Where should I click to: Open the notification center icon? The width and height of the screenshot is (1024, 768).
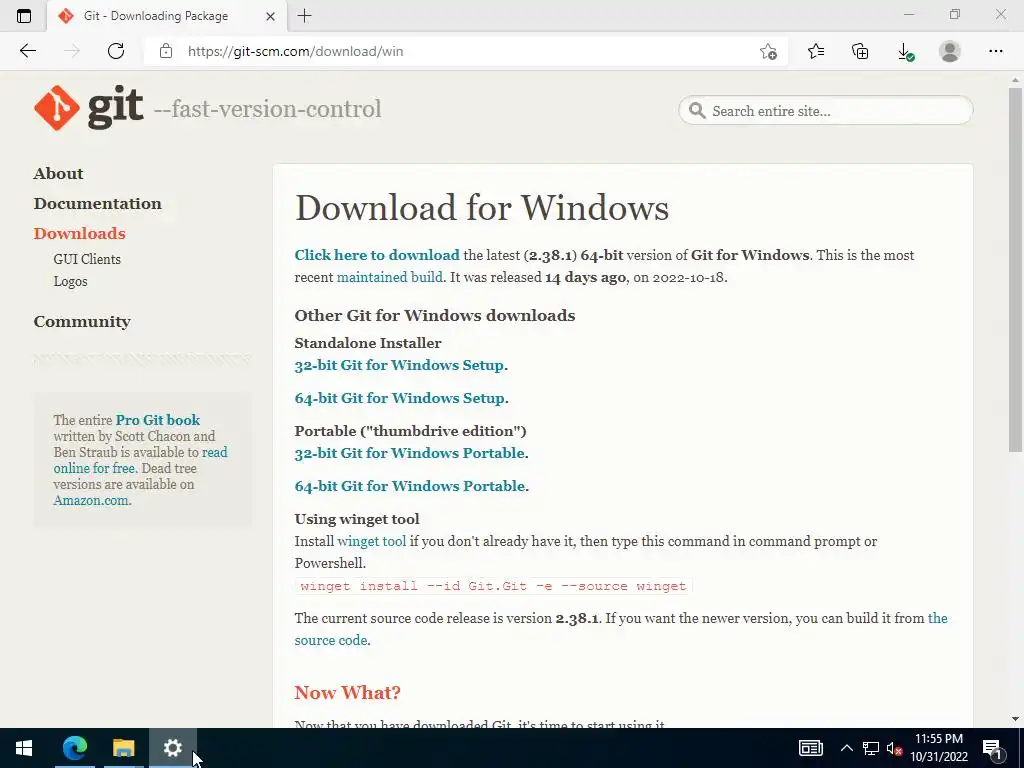click(x=992, y=748)
